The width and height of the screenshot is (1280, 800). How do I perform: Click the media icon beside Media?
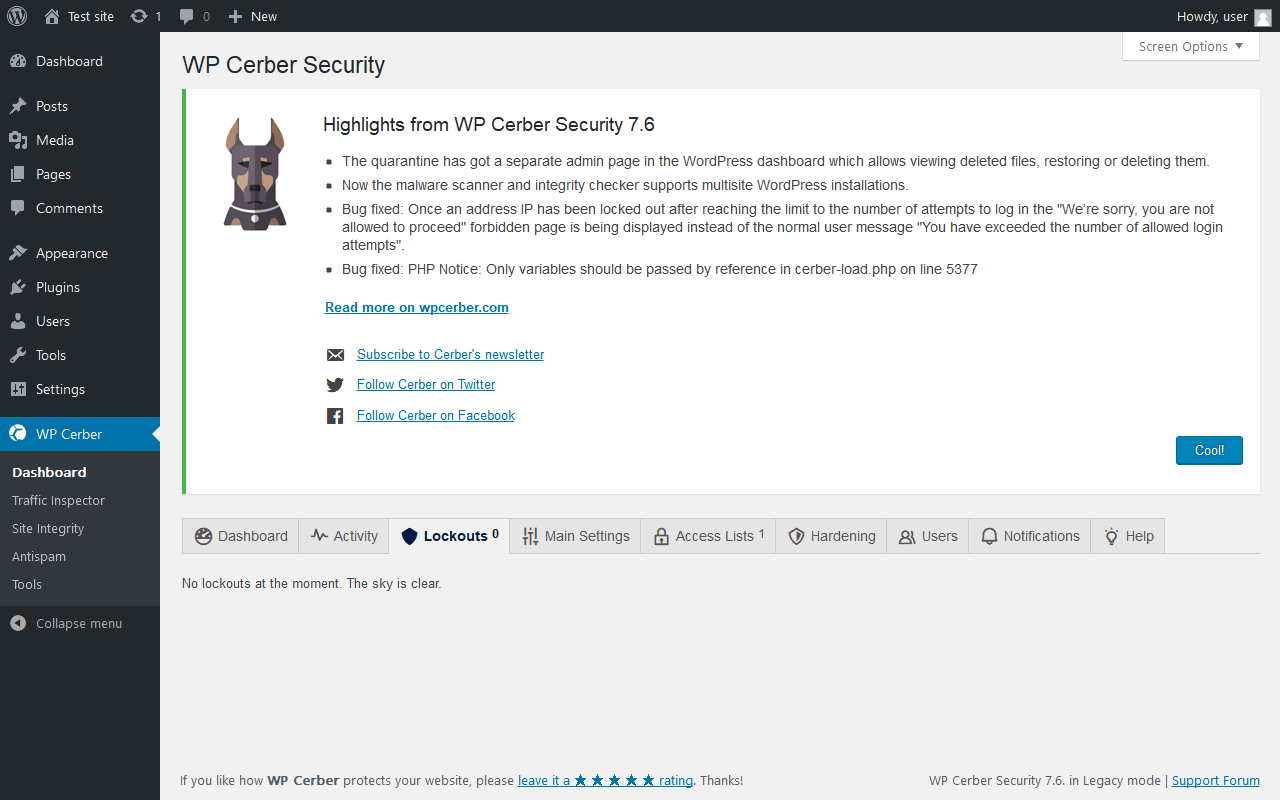[x=18, y=140]
